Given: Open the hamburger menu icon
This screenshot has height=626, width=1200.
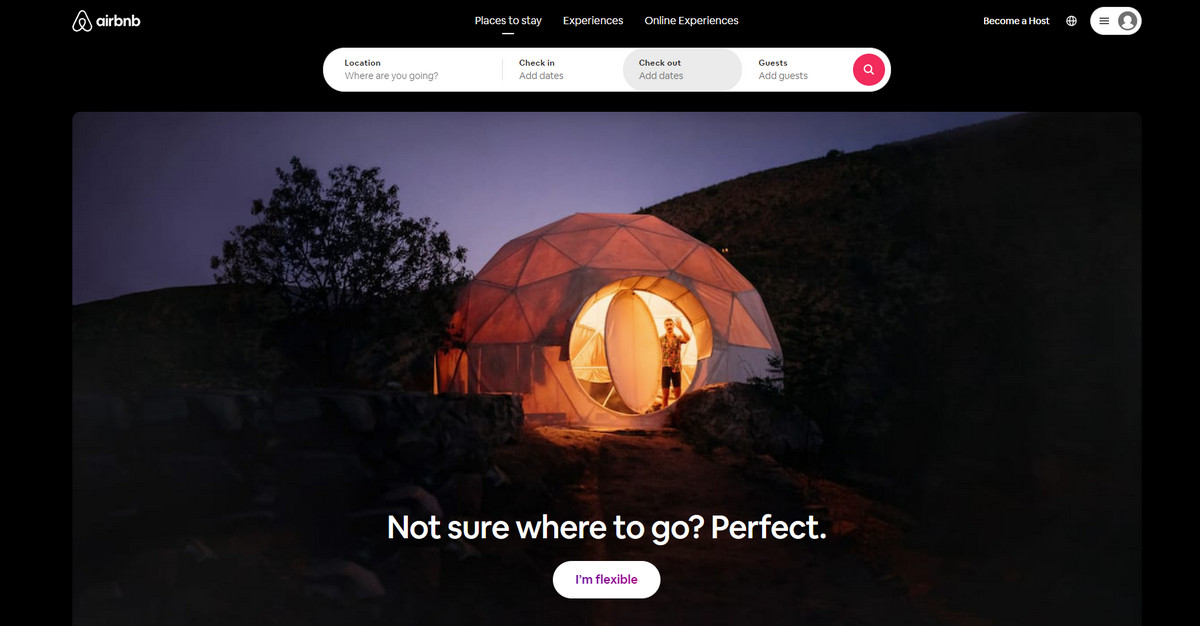Looking at the screenshot, I should pyautogui.click(x=1104, y=21).
